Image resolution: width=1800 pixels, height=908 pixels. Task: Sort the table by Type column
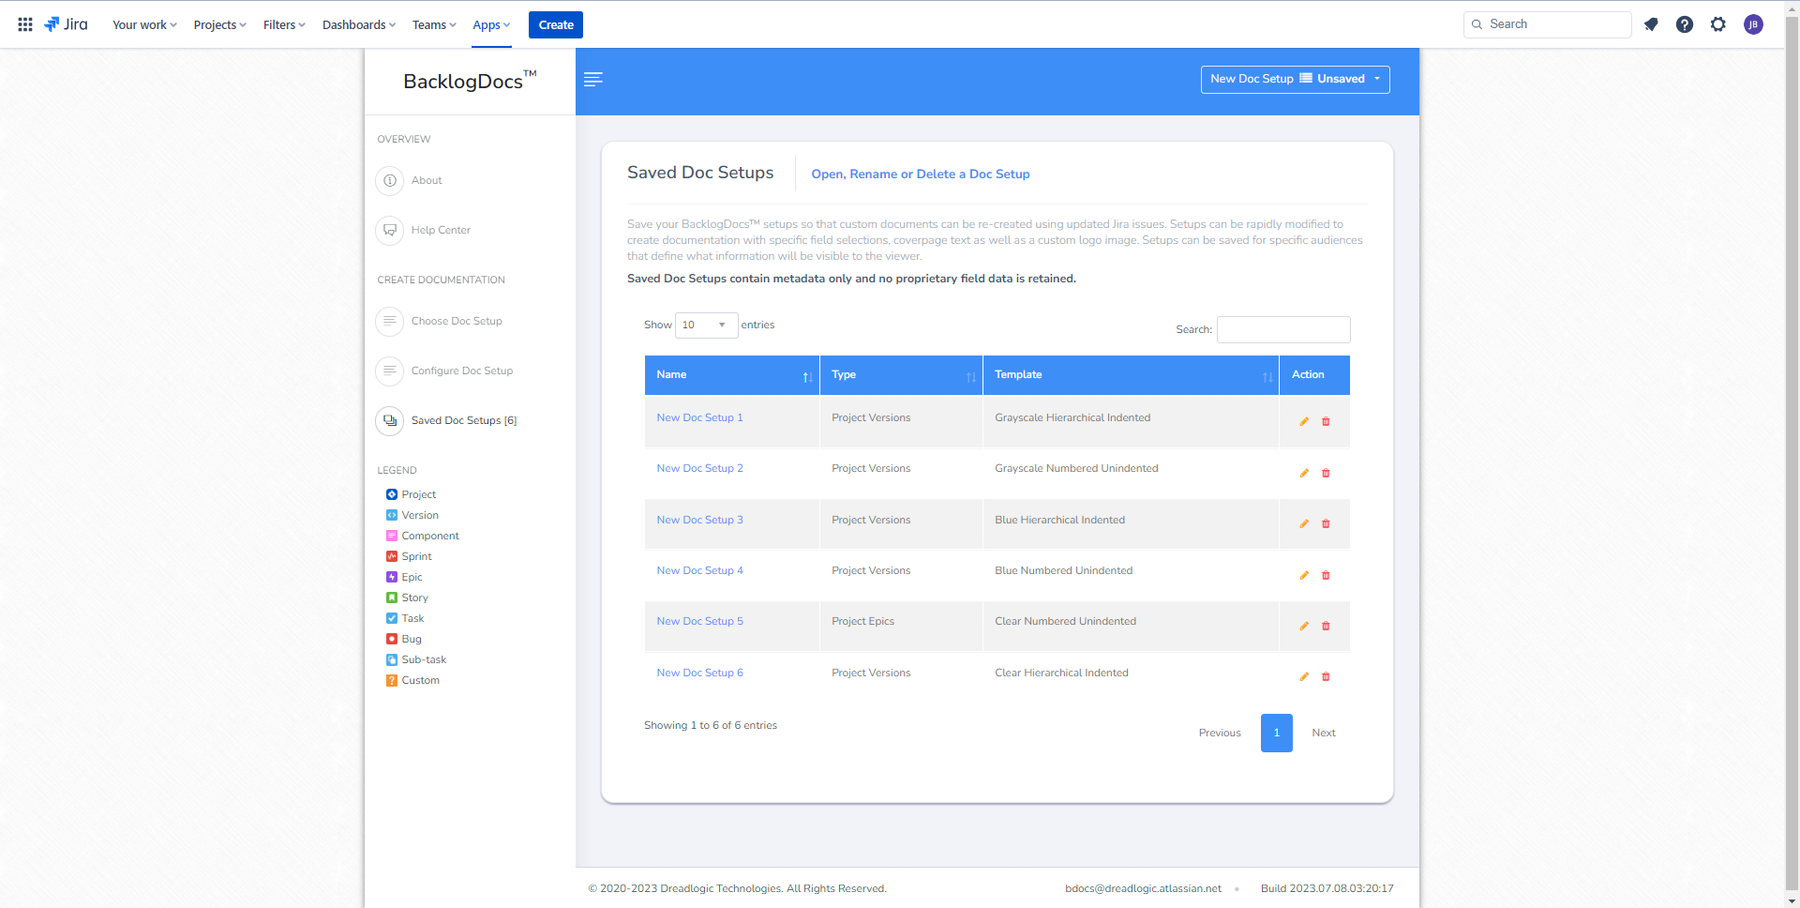click(x=901, y=375)
